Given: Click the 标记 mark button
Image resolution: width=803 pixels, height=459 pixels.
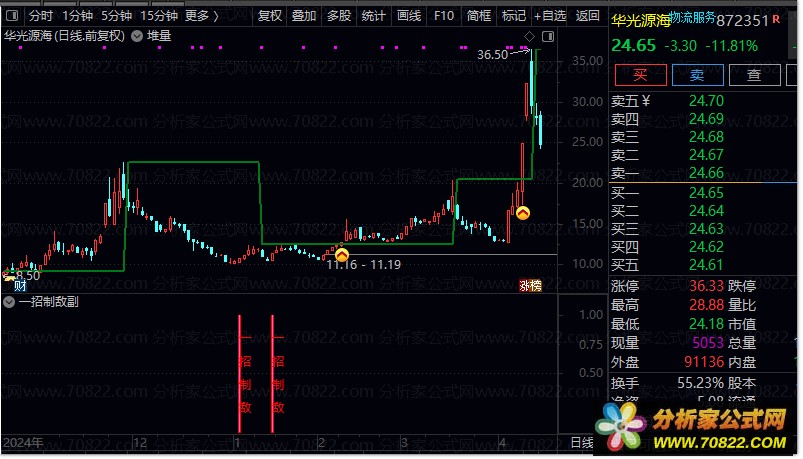Looking at the screenshot, I should point(514,16).
